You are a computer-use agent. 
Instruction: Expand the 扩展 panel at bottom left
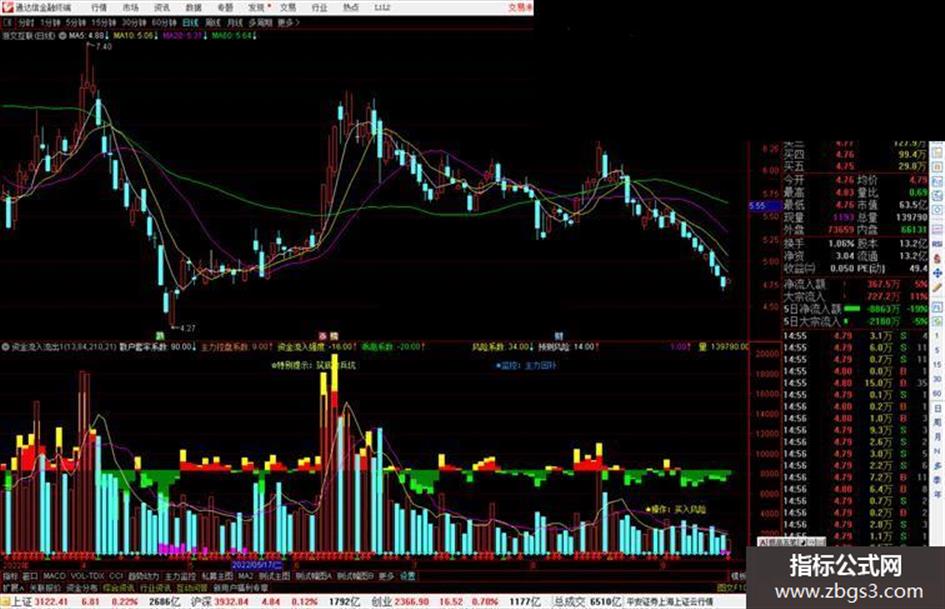(x=13, y=587)
